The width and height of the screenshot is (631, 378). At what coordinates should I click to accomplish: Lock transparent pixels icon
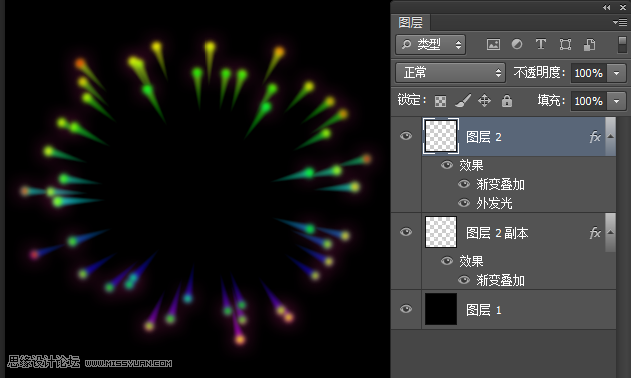pyautogui.click(x=440, y=101)
